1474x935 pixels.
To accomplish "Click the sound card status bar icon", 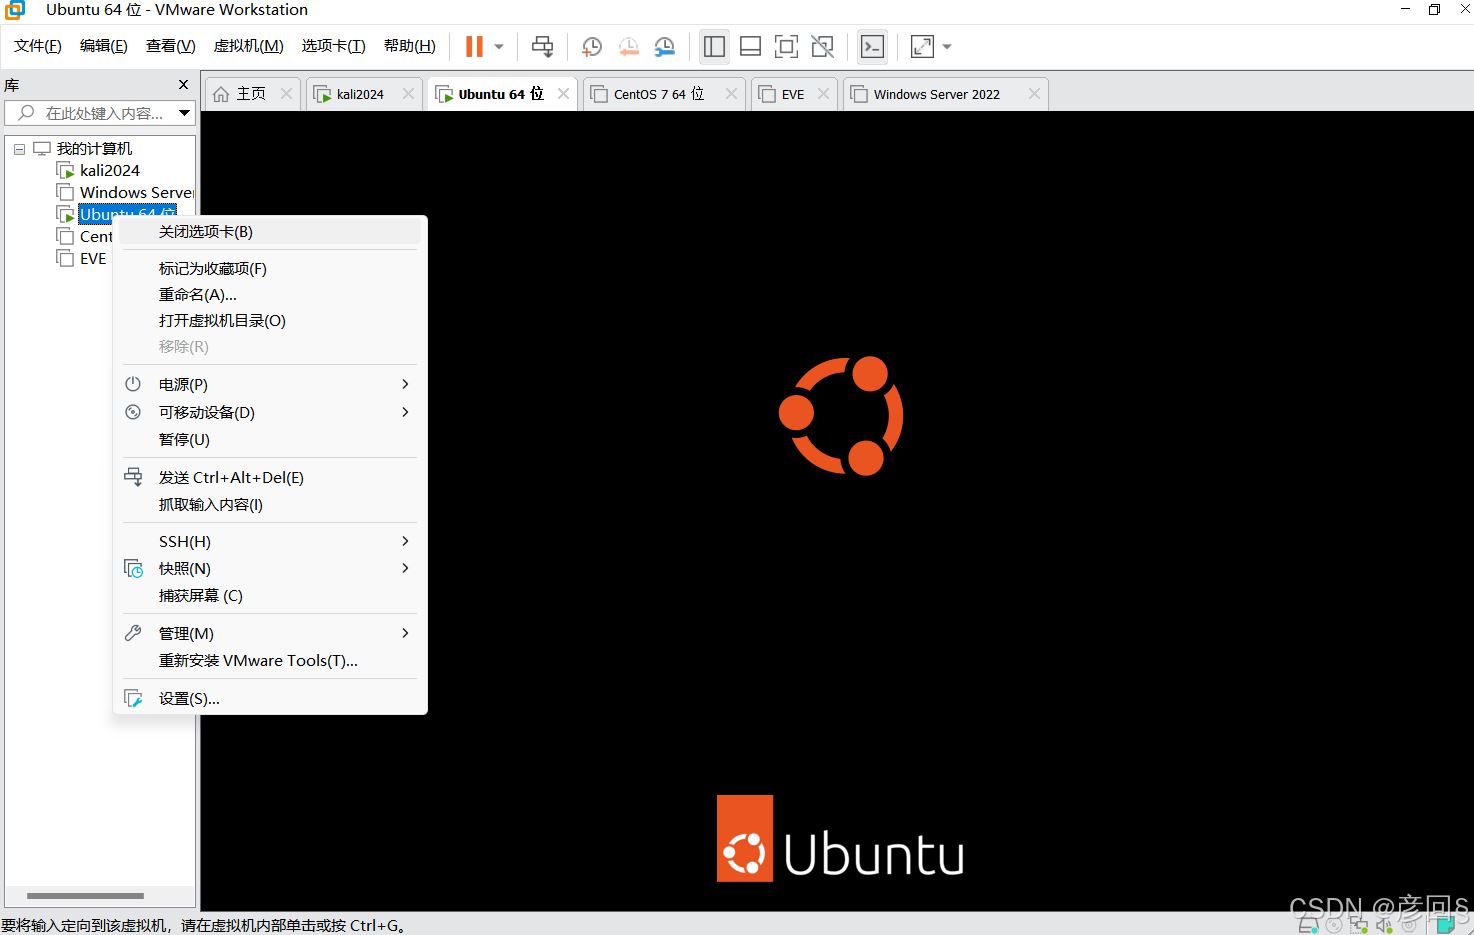I will coord(1384,925).
